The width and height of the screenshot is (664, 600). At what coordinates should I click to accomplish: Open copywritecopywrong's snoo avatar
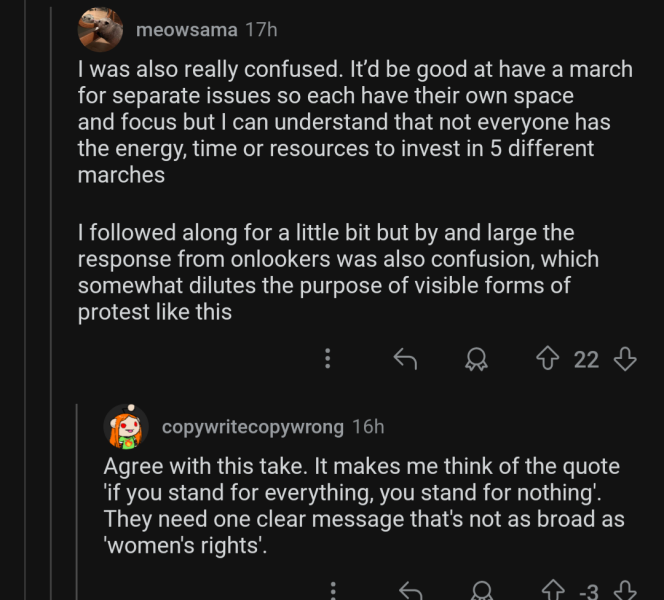[127, 427]
